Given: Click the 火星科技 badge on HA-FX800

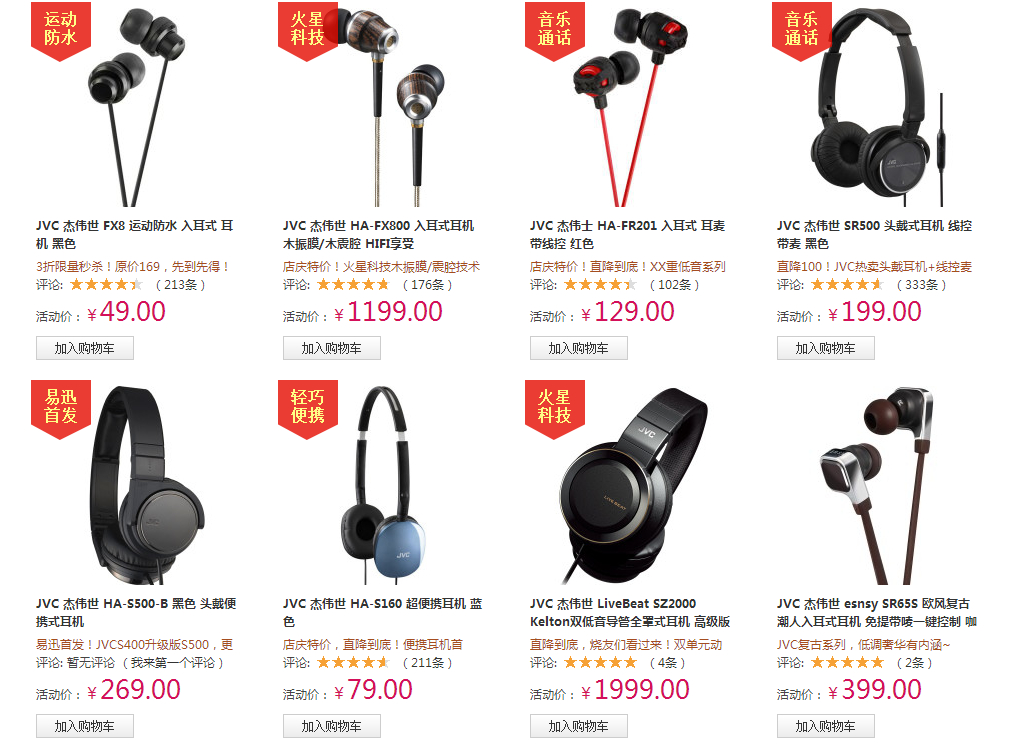Looking at the screenshot, I should (x=307, y=31).
